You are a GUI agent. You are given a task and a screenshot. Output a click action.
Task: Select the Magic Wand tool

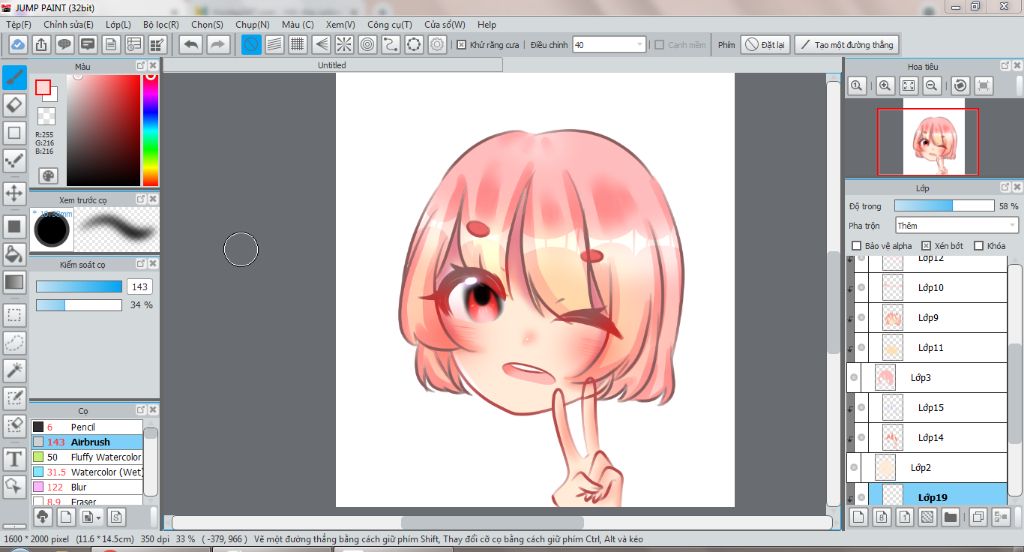pos(14,370)
